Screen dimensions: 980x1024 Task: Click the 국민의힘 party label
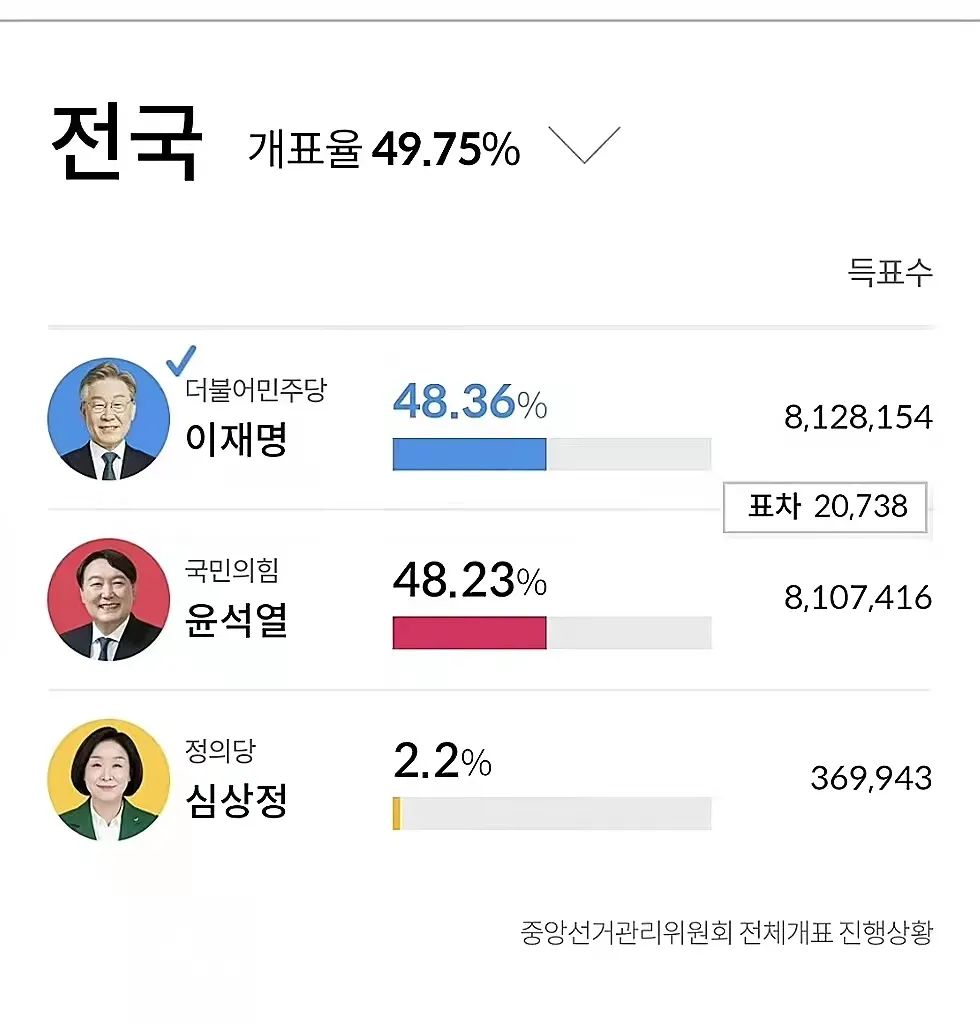coord(232,571)
